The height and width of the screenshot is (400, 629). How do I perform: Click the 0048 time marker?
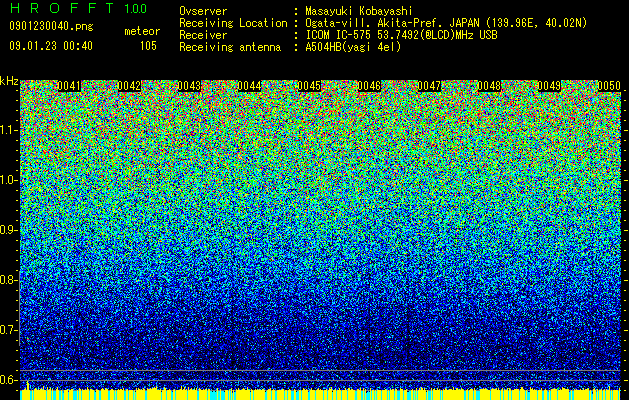click(489, 86)
